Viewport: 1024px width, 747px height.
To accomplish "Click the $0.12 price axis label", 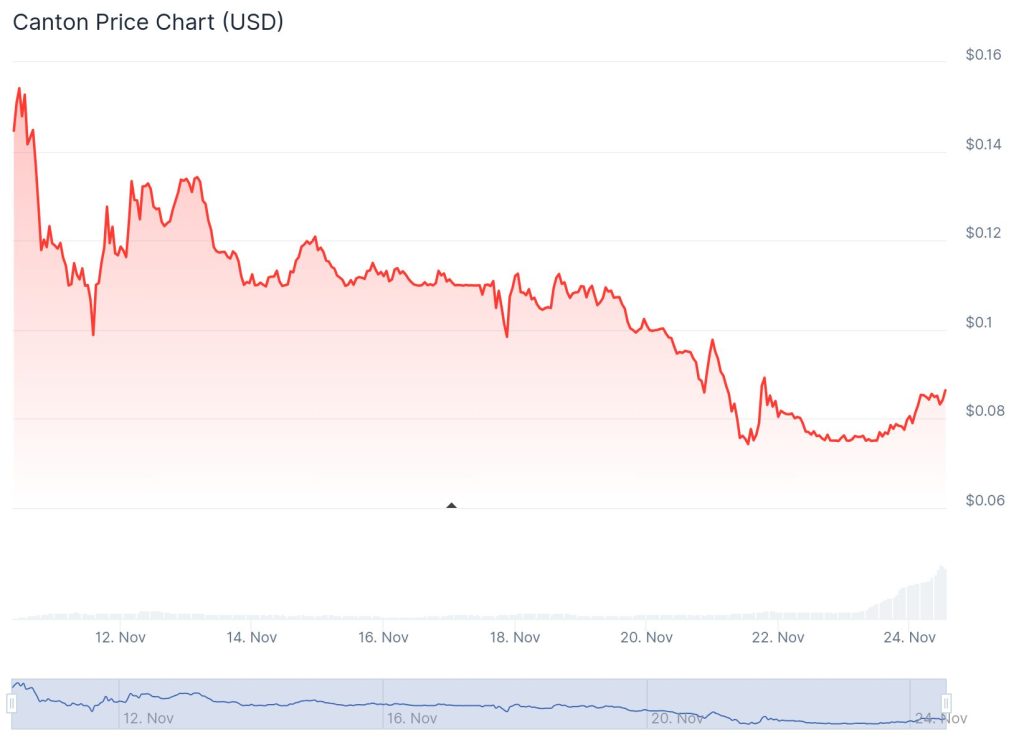I will (983, 233).
